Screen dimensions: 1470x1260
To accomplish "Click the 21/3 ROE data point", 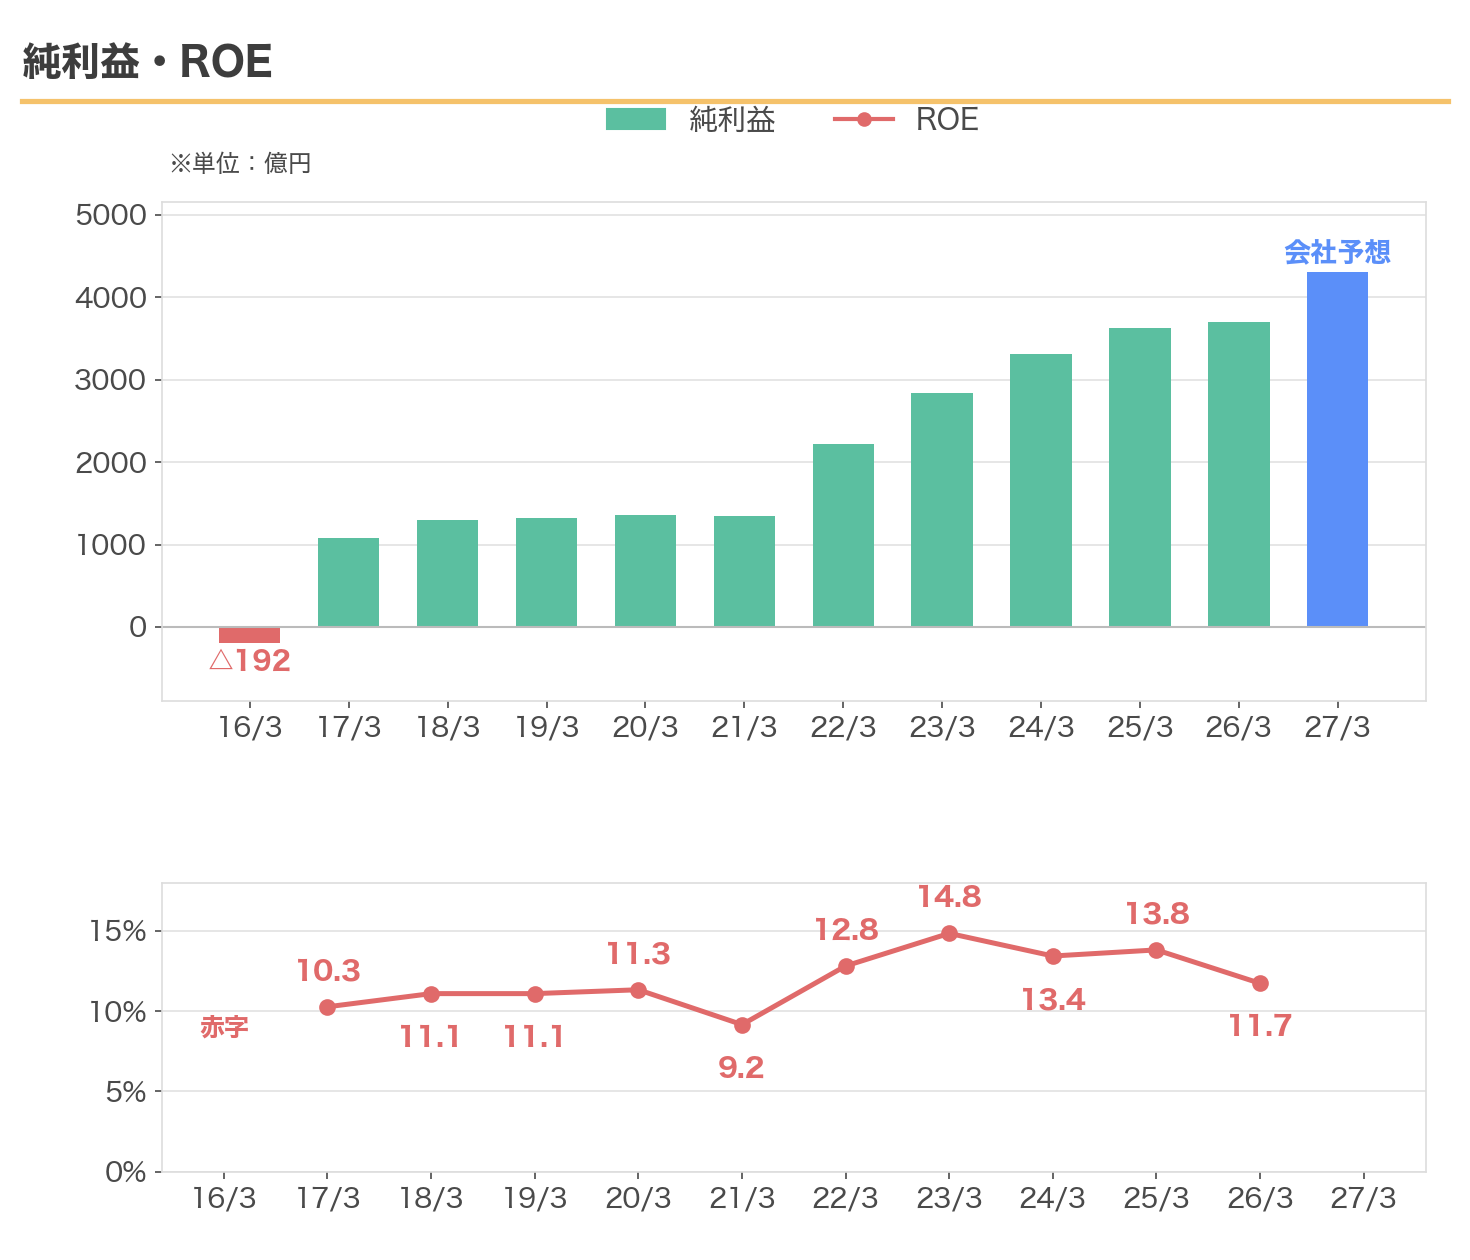I will pos(742,1025).
